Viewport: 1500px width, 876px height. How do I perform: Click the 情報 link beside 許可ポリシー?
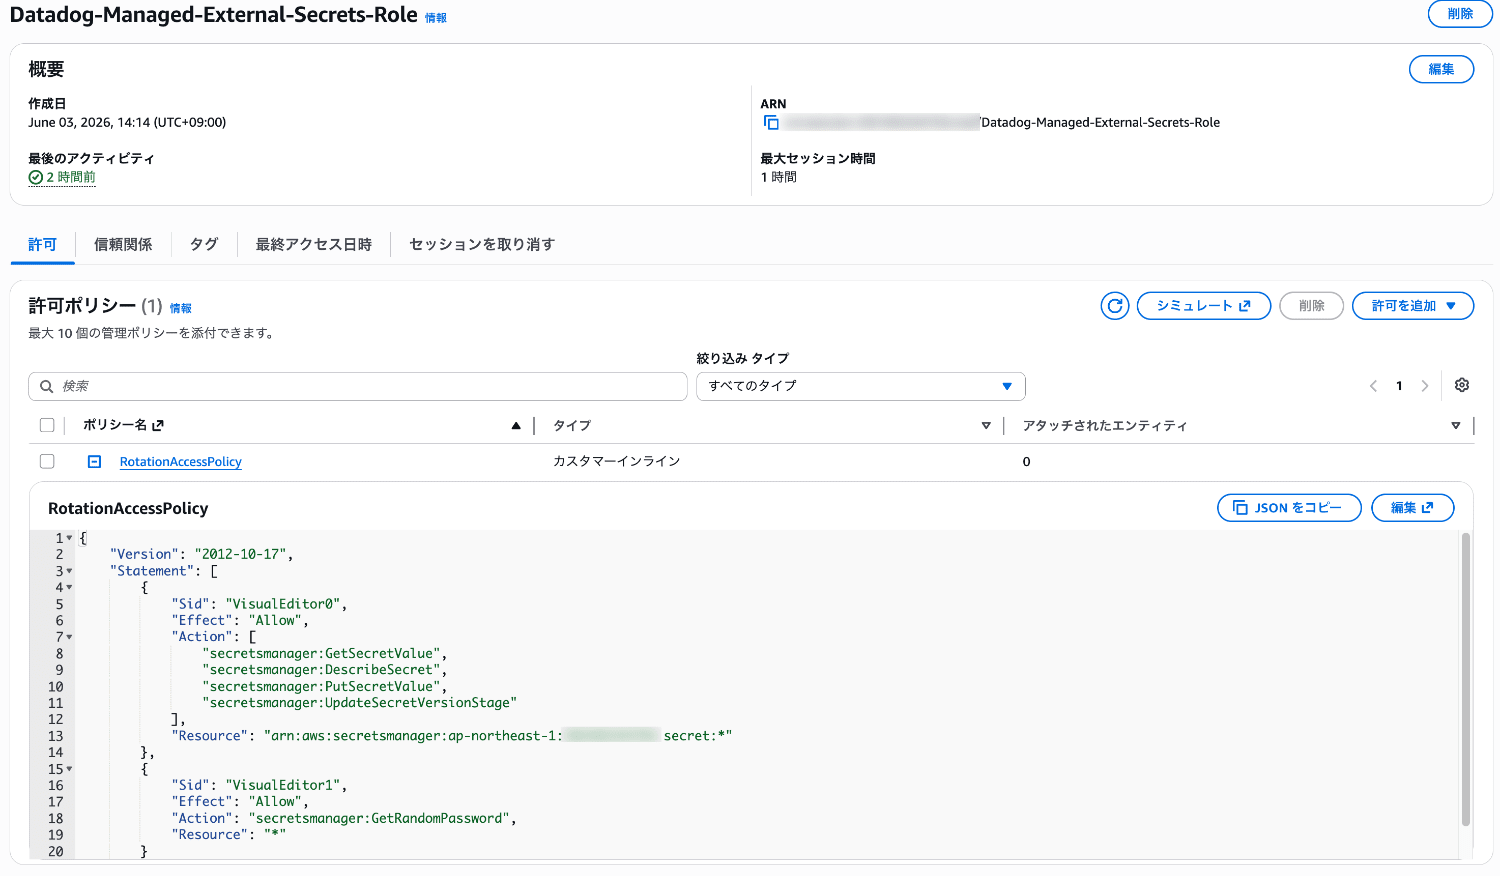181,308
